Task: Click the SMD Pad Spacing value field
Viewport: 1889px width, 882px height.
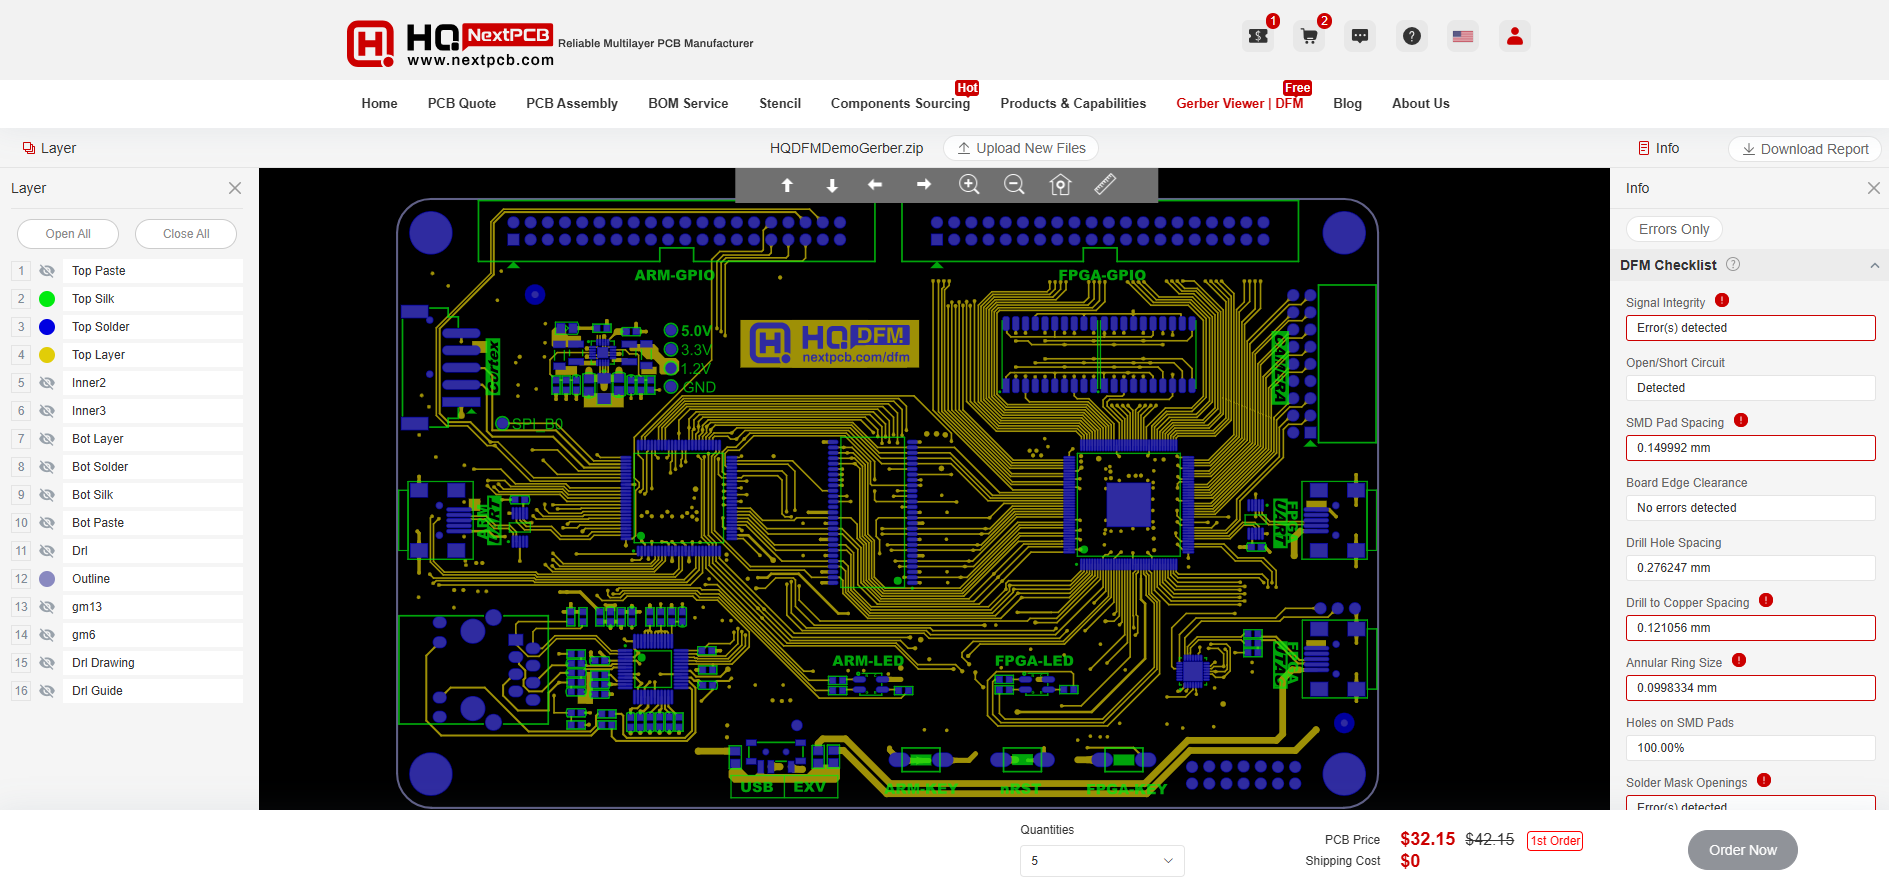Action: point(1749,448)
